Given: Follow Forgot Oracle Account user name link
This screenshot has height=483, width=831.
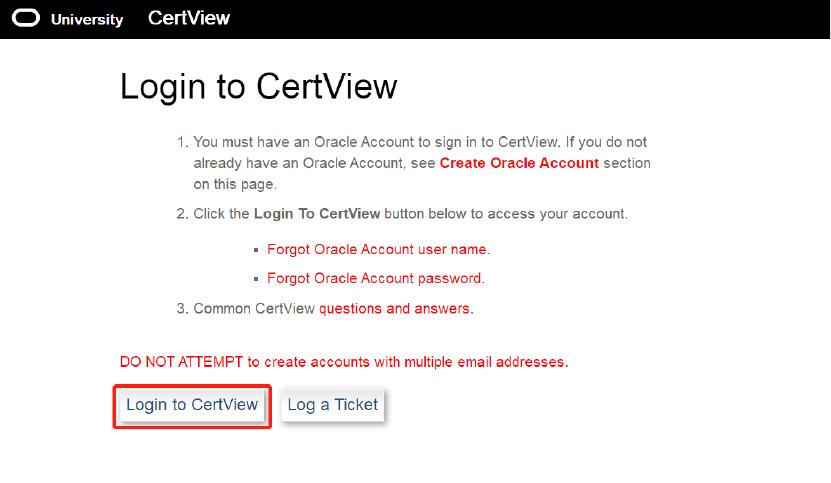Looking at the screenshot, I should [378, 250].
